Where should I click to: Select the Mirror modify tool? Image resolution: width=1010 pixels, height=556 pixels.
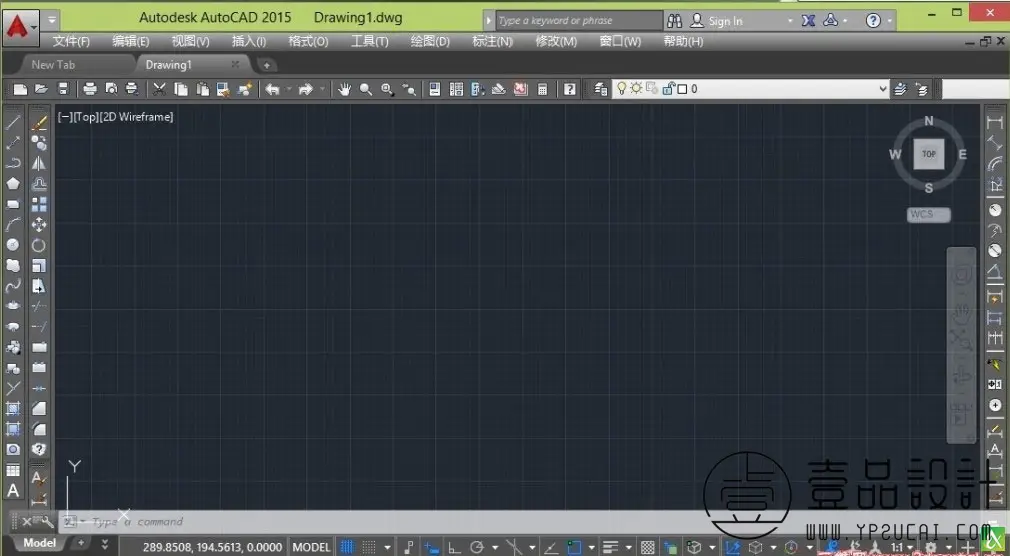click(x=39, y=163)
